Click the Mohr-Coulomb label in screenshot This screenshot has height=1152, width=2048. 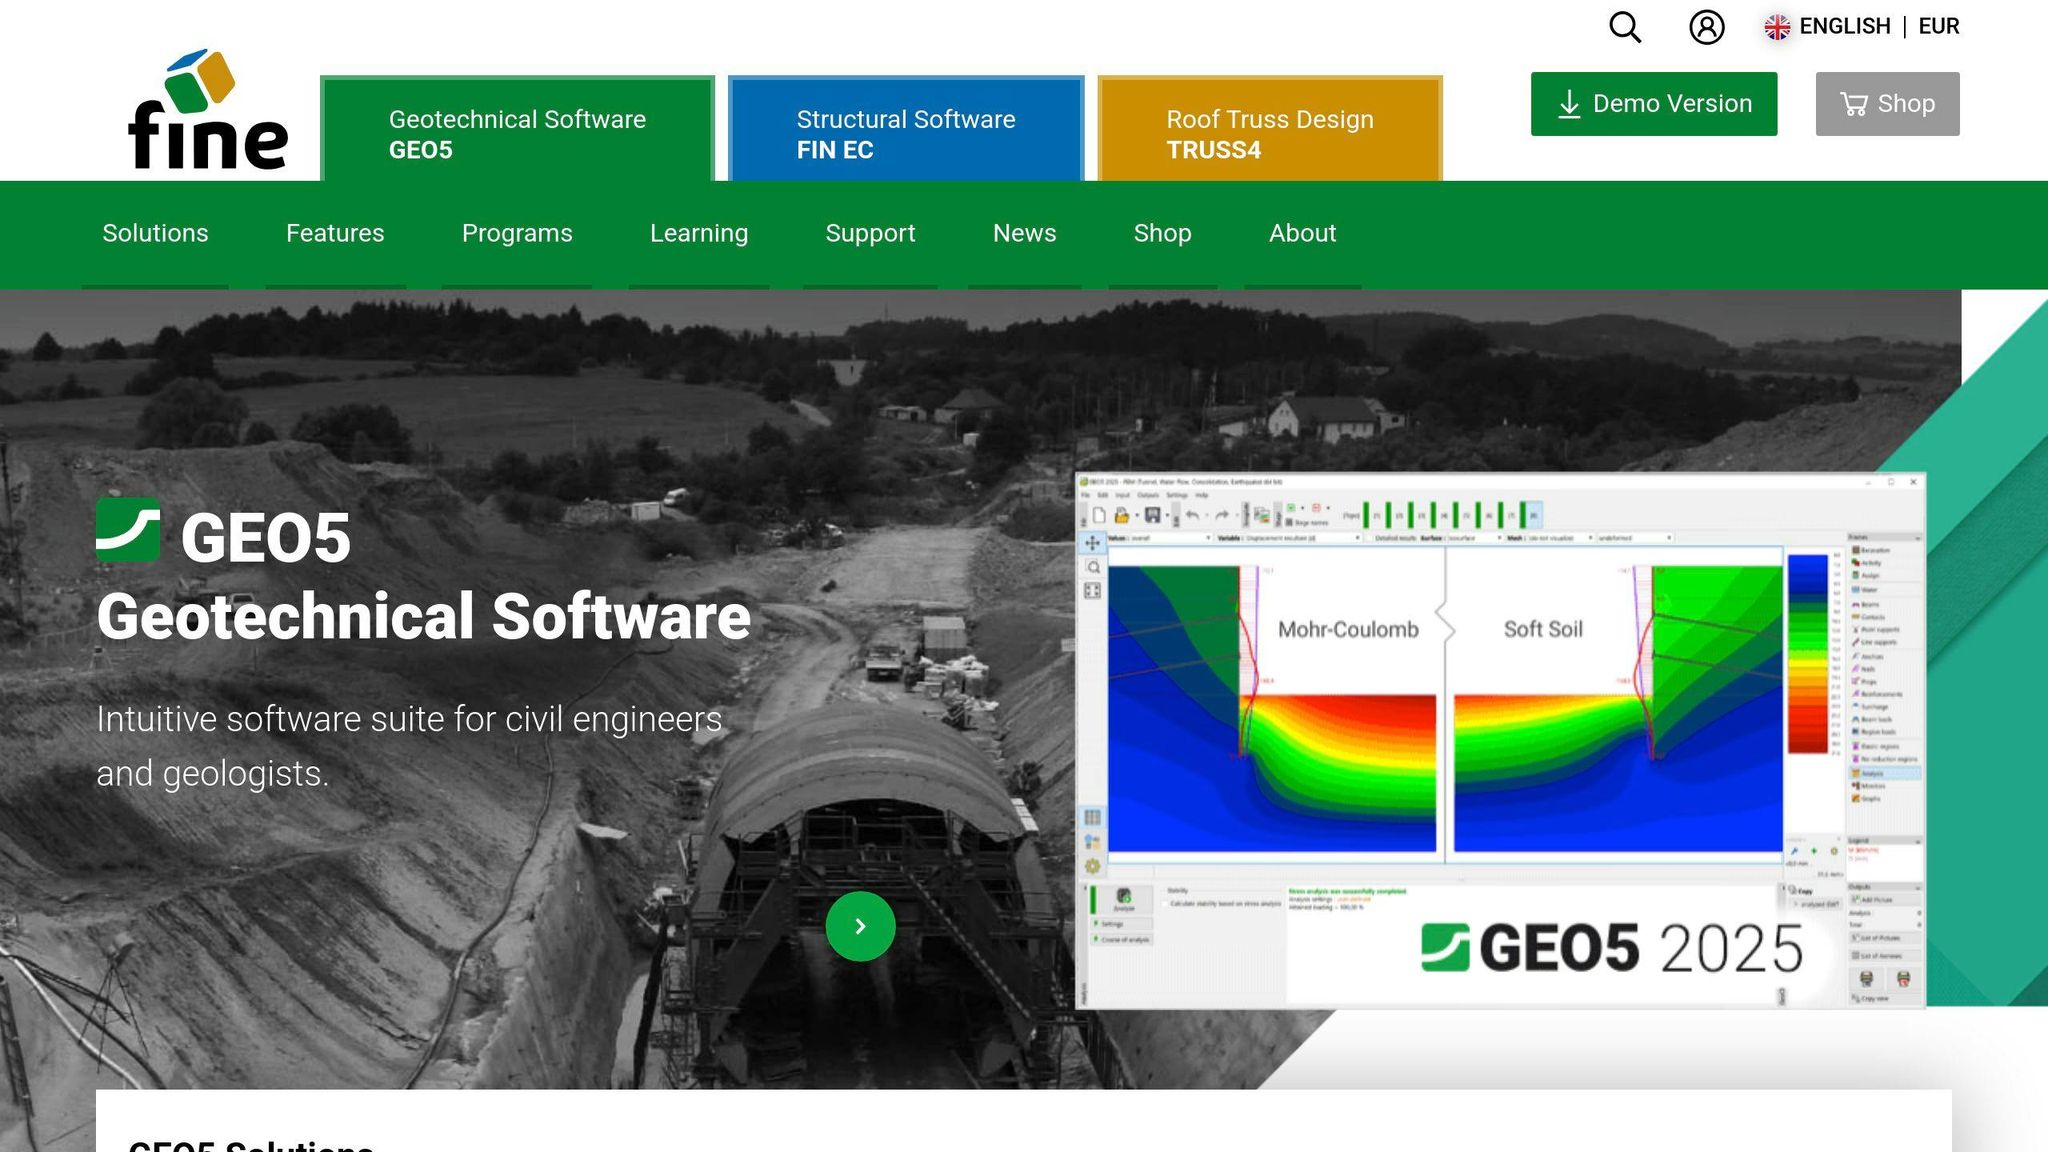[x=1348, y=629]
